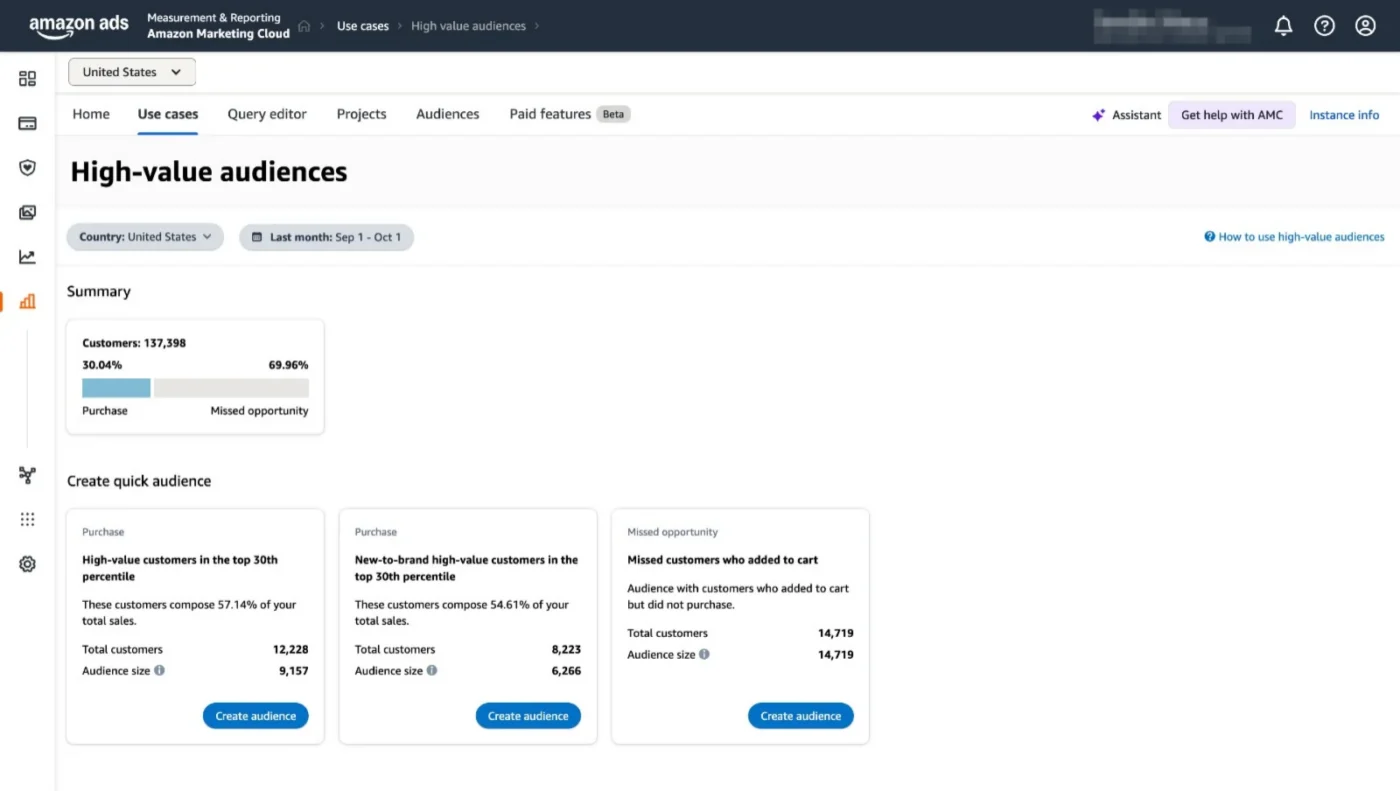
Task: Open the Last month date range filter
Action: pos(326,237)
